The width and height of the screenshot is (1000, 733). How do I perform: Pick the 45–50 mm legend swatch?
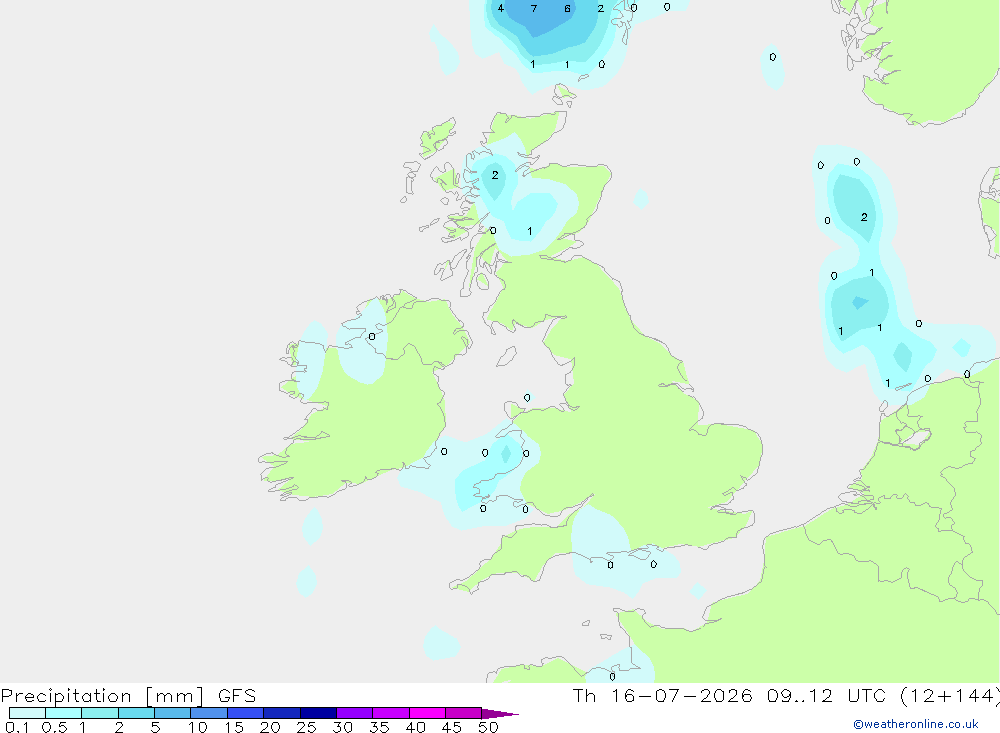[464, 713]
